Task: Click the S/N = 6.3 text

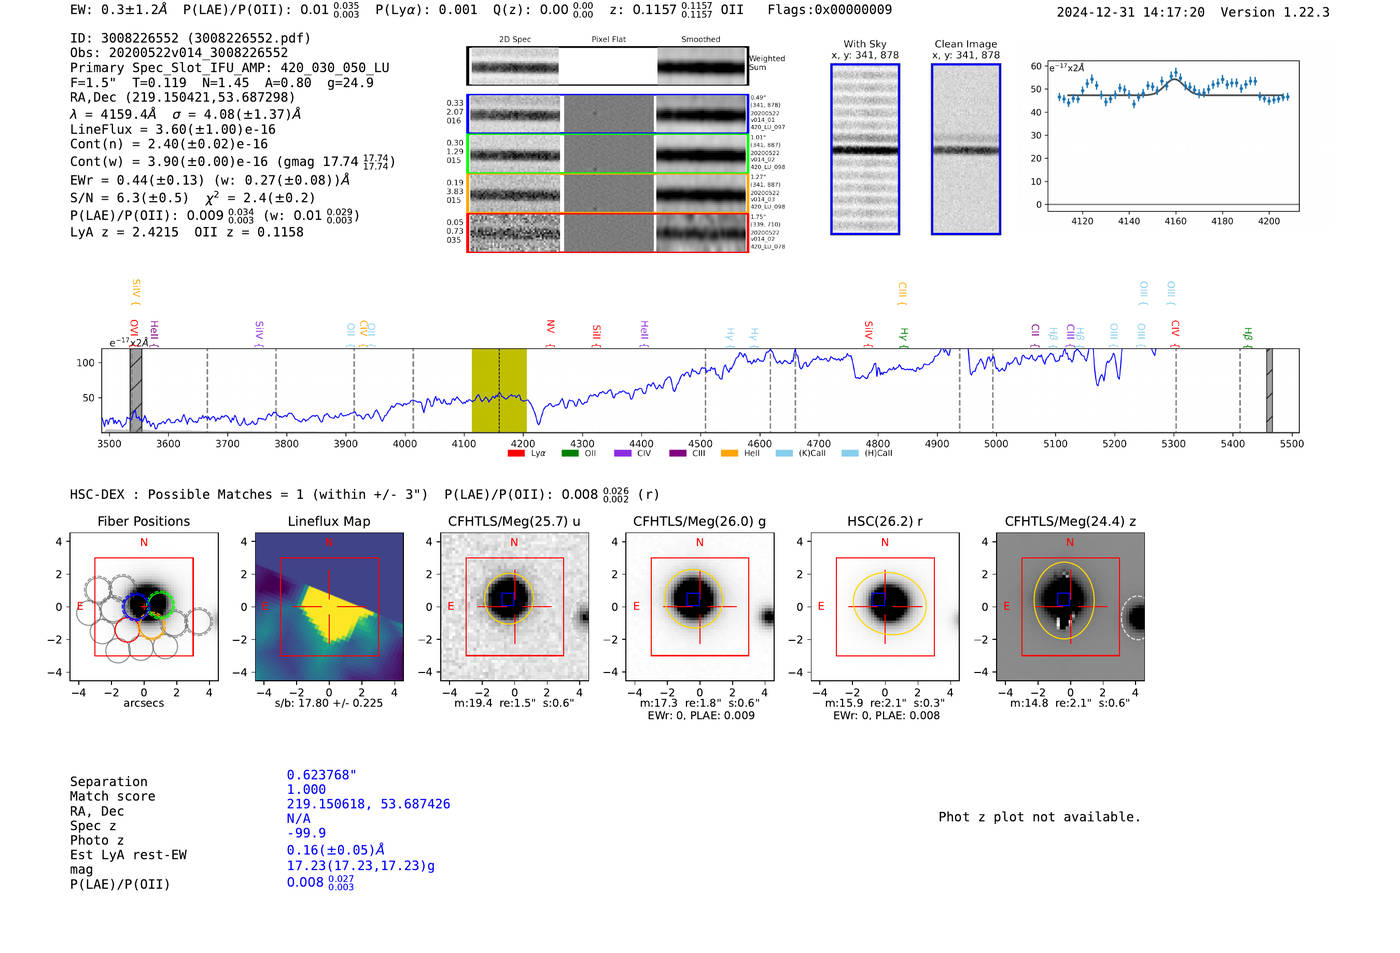Action: pyautogui.click(x=129, y=198)
